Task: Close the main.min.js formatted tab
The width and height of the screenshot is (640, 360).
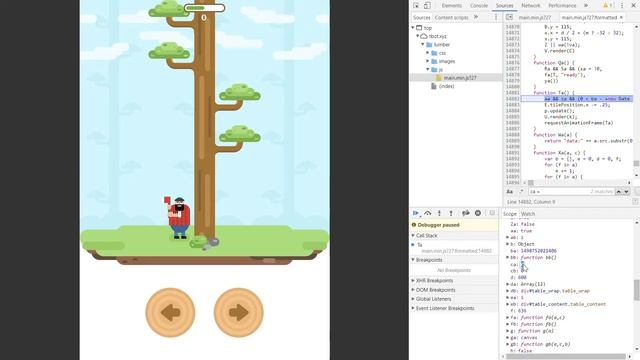Action: point(621,18)
